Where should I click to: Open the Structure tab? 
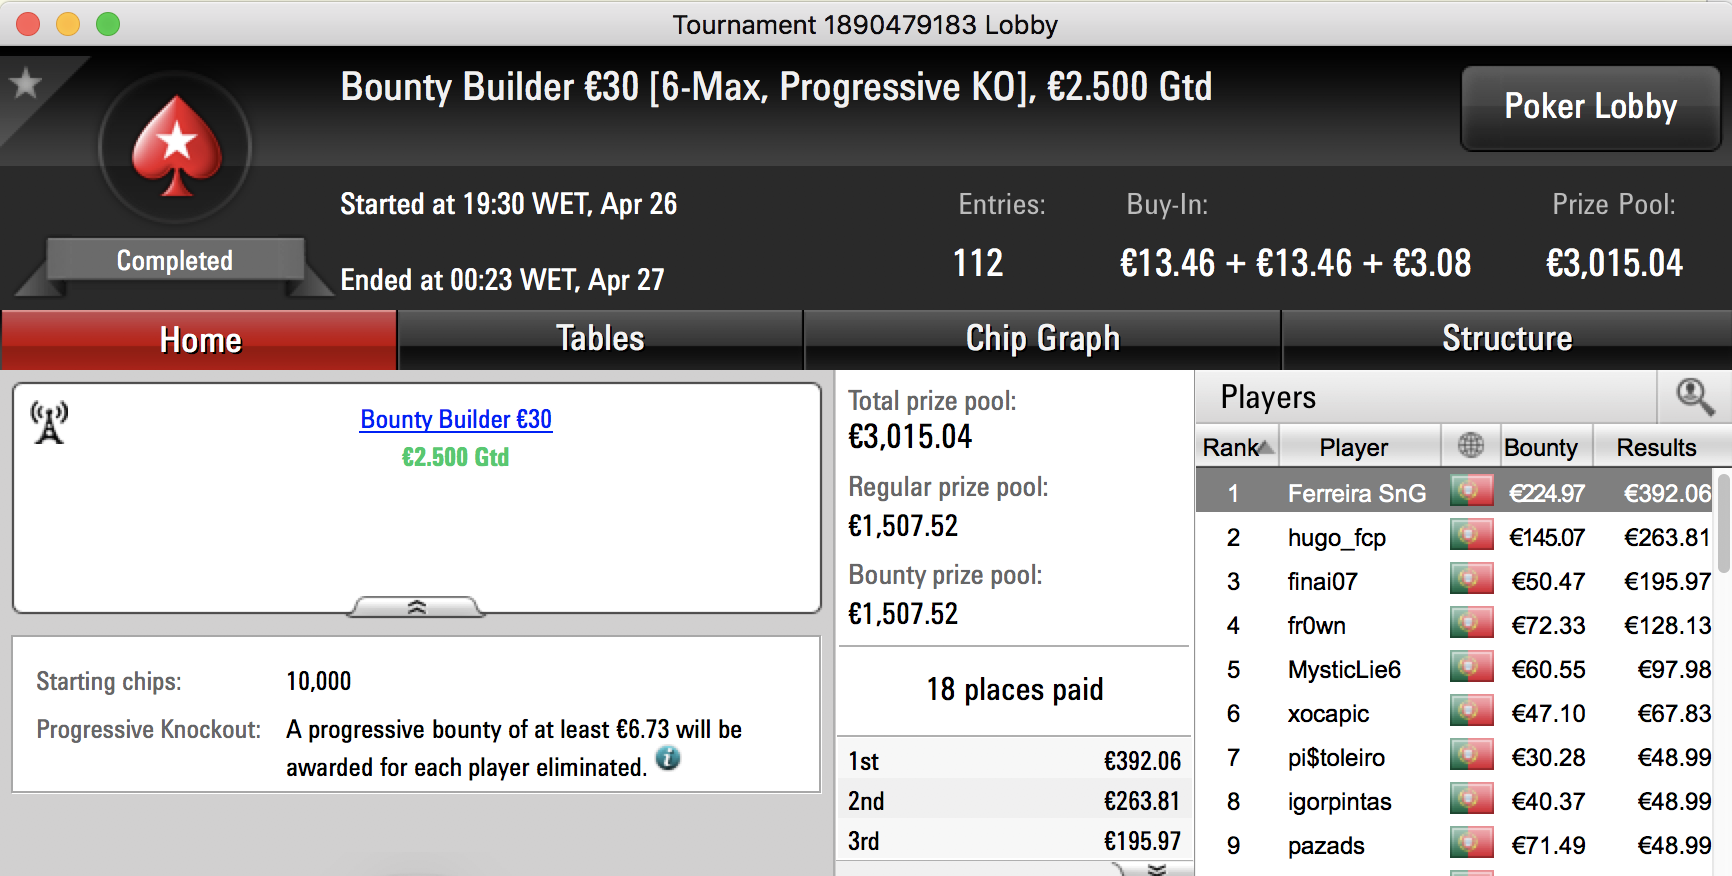1507,339
